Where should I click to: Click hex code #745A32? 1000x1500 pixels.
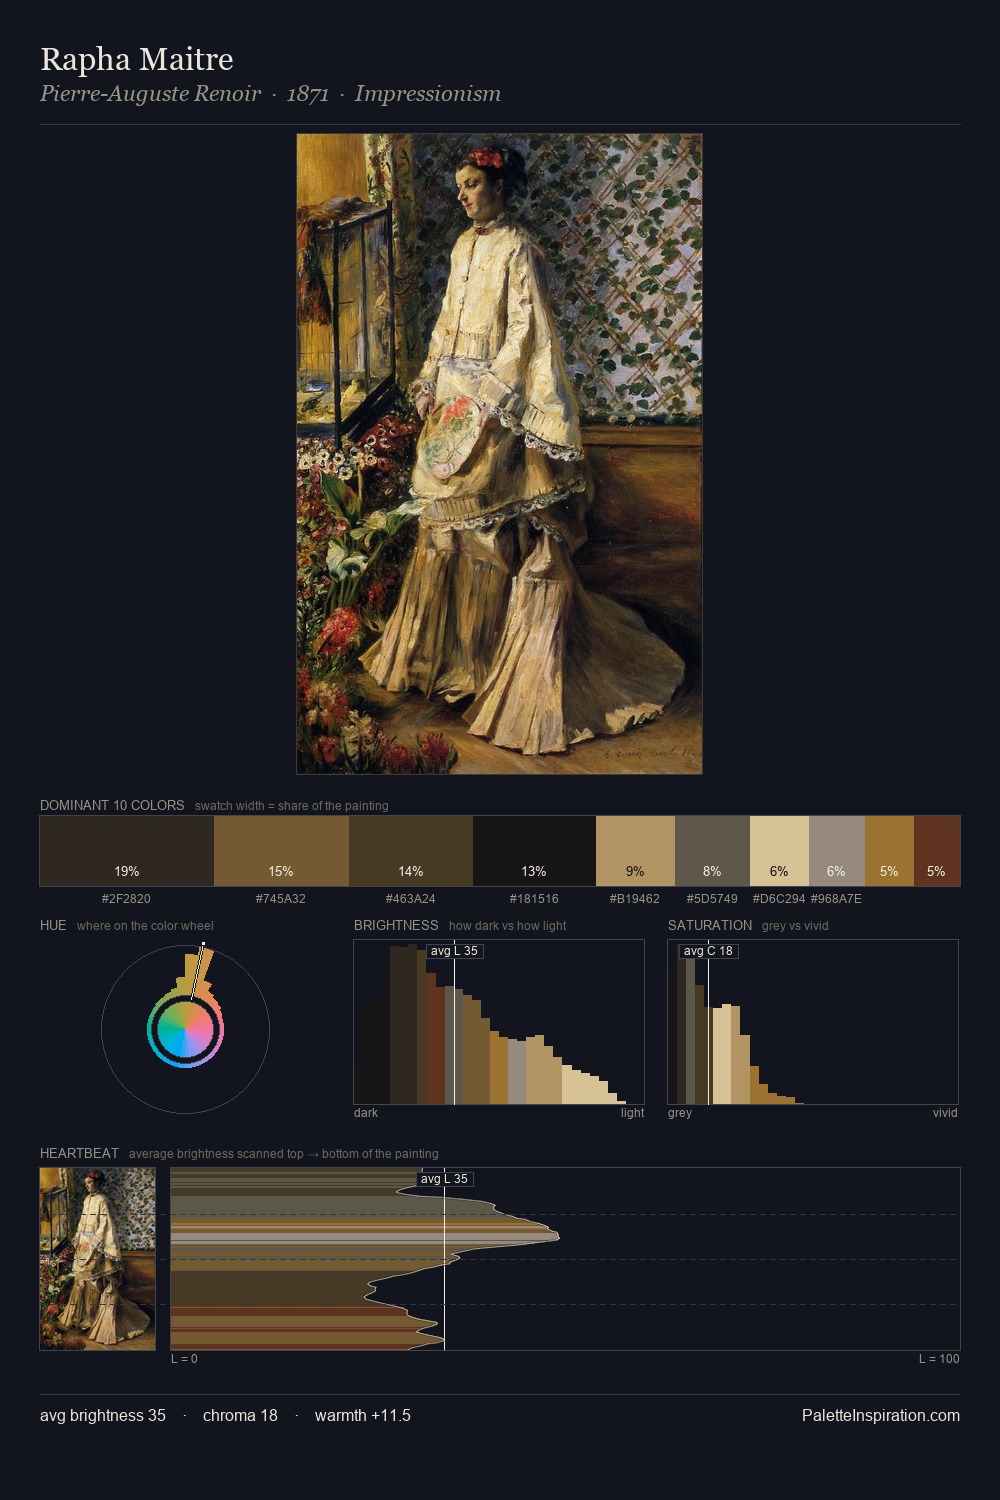281,899
